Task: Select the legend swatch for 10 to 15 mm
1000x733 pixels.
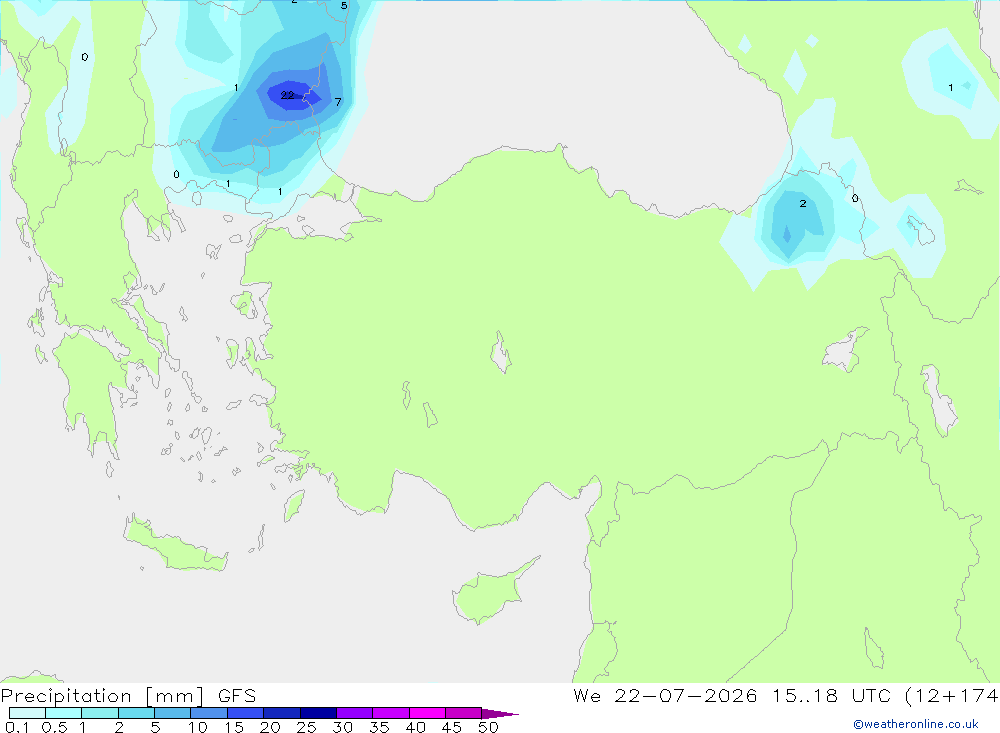Action: 209,713
